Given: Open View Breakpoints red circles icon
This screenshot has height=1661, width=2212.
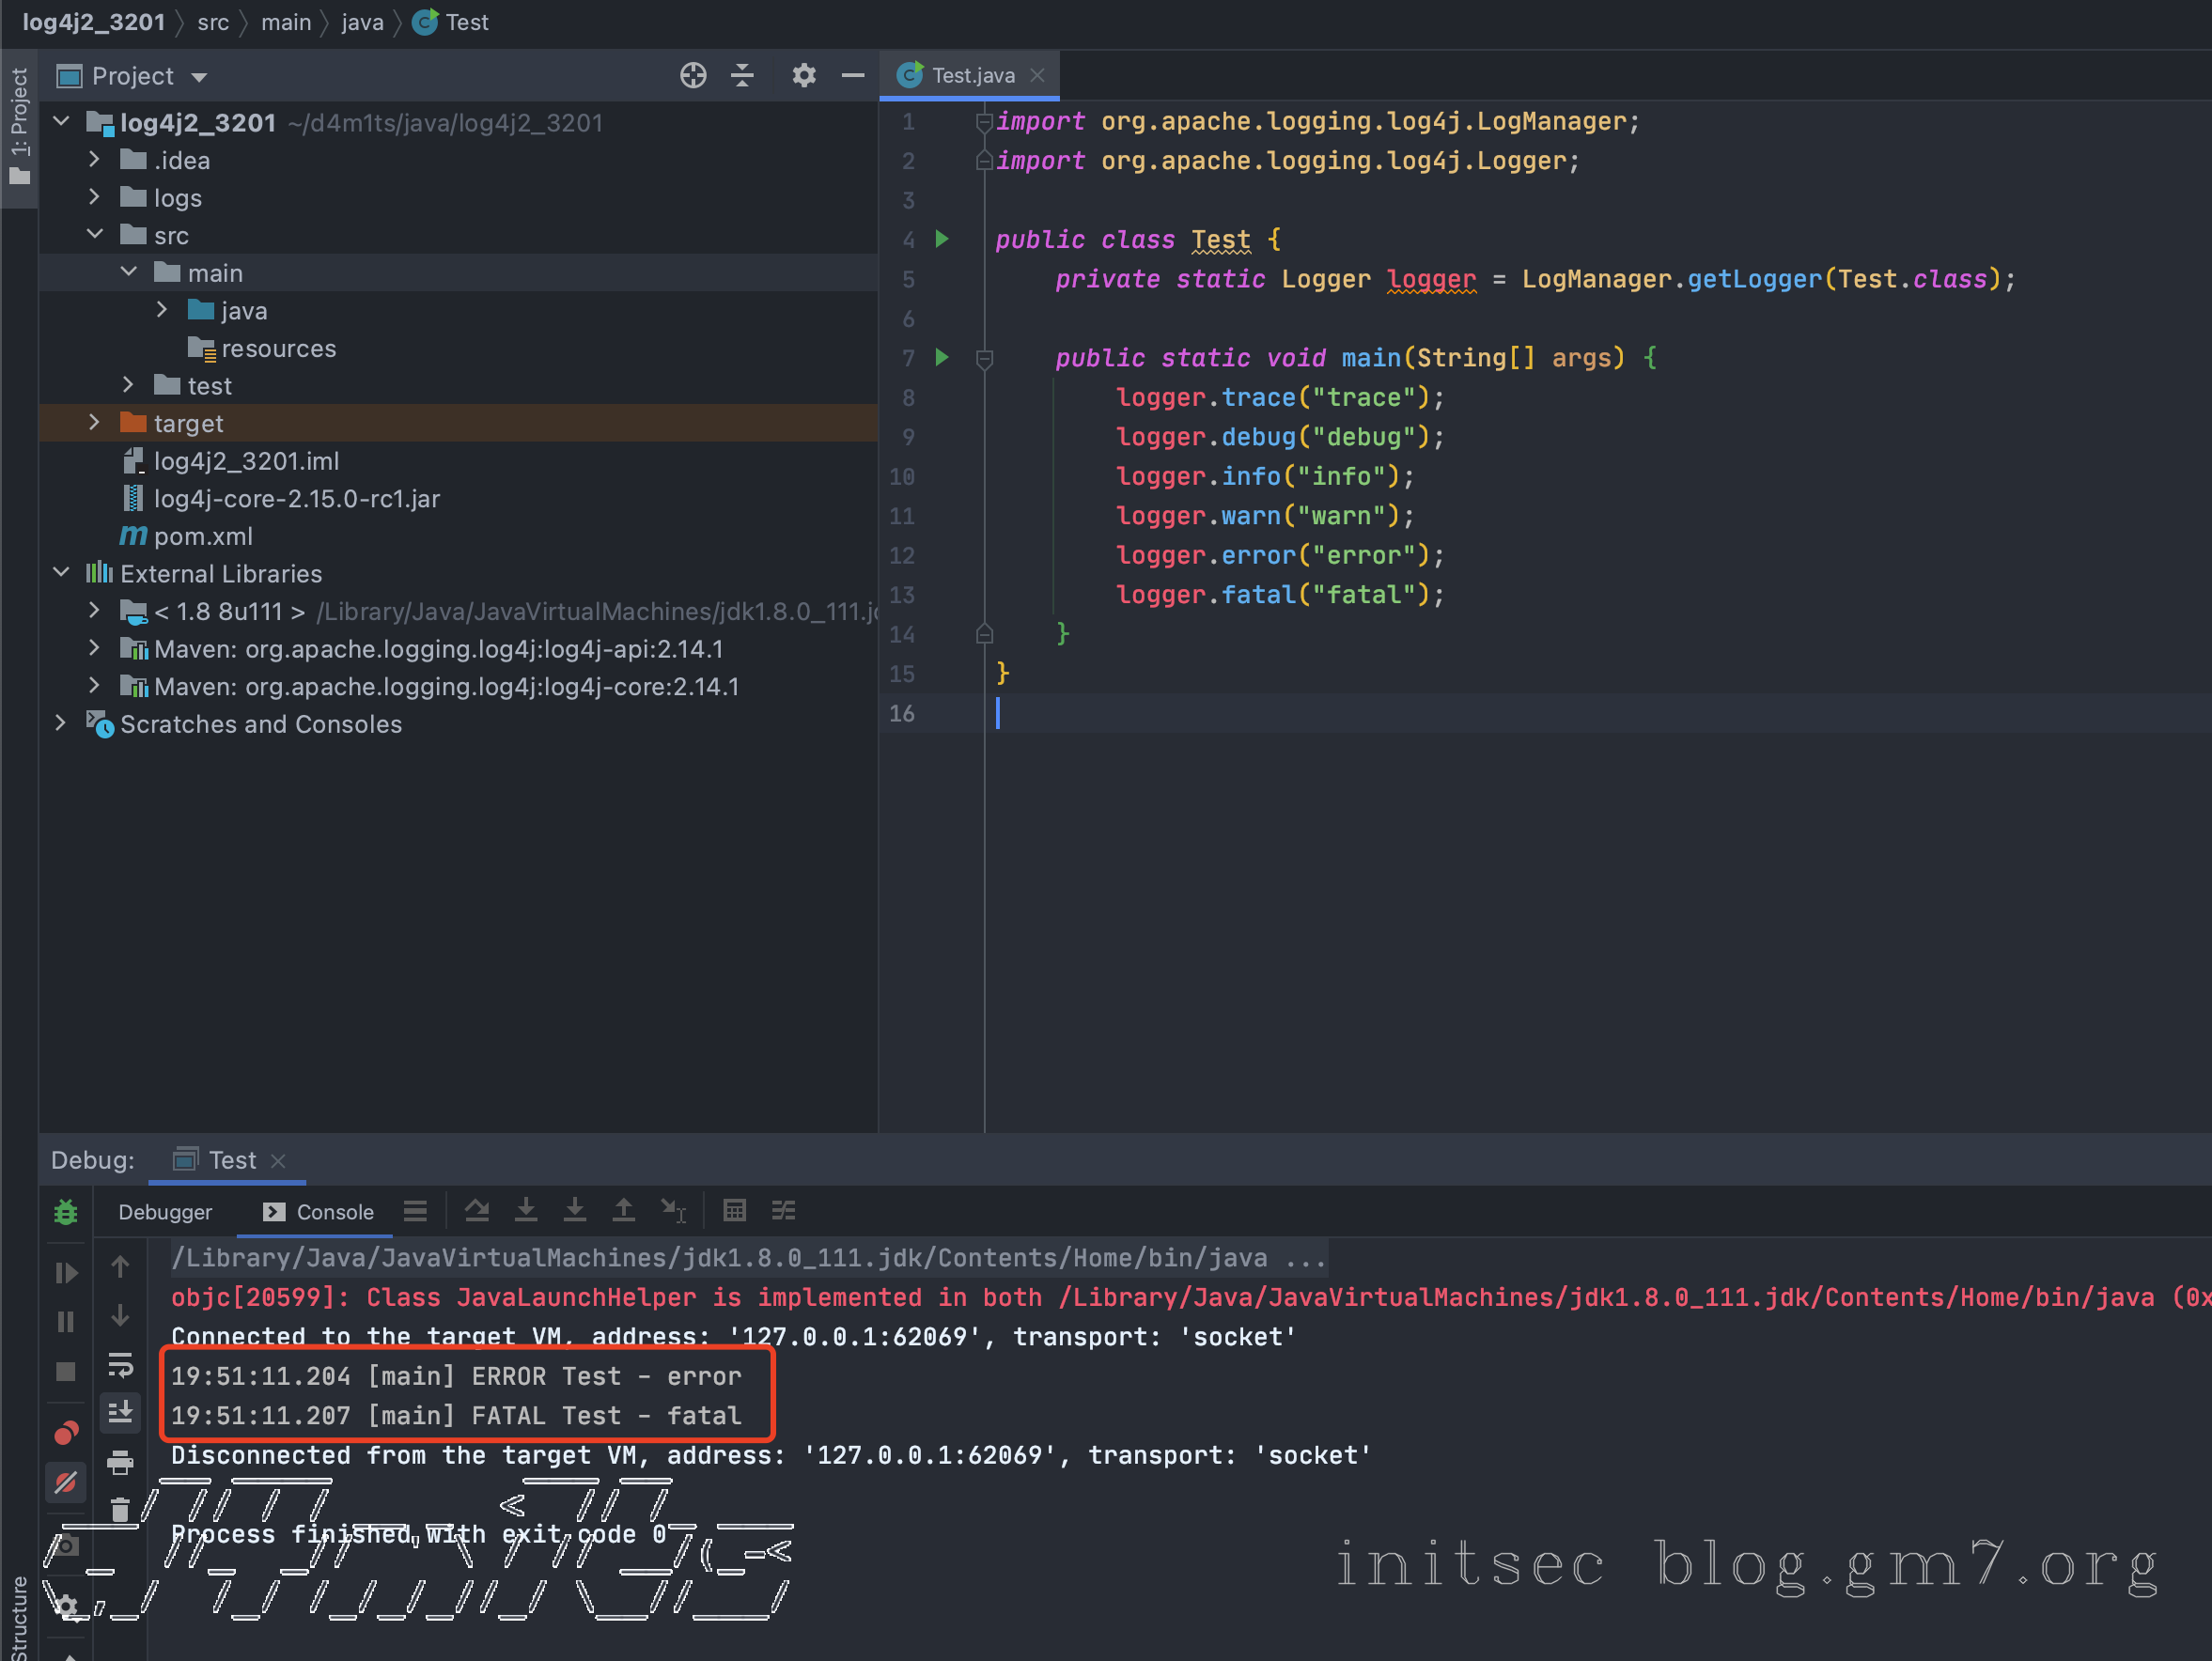Looking at the screenshot, I should click(66, 1432).
